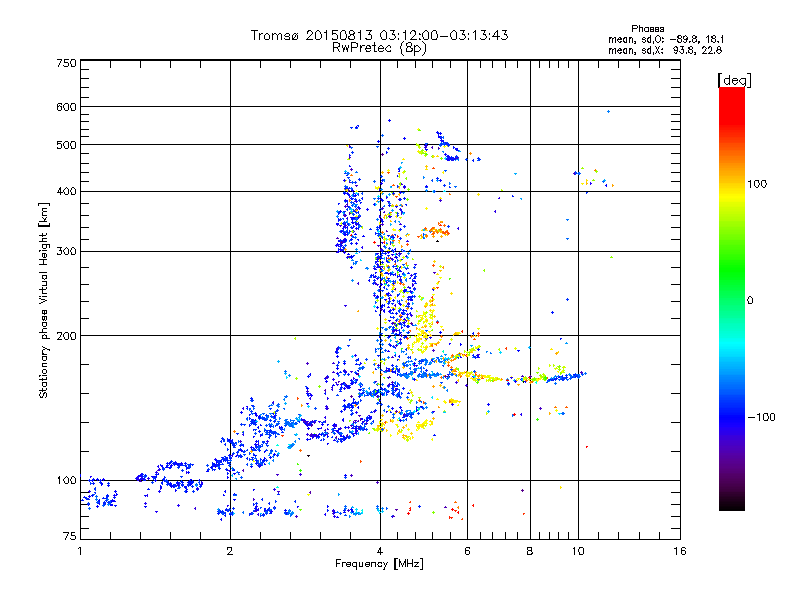Viewport: 800px width, 600px height.
Task: Click x-axis tick label '1'
Action: (x=80, y=551)
